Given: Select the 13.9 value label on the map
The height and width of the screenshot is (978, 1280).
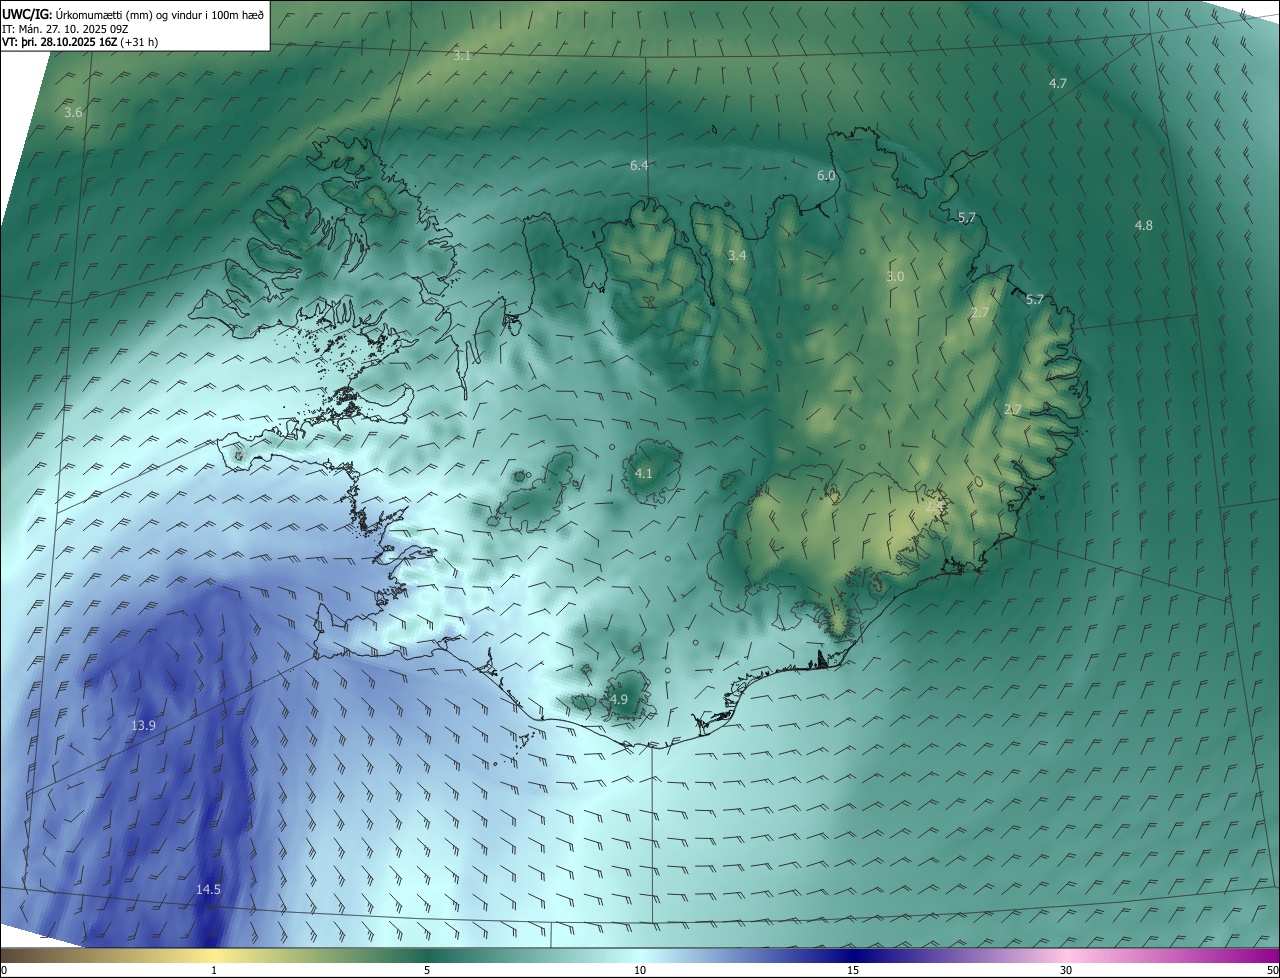Looking at the screenshot, I should click(x=143, y=725).
